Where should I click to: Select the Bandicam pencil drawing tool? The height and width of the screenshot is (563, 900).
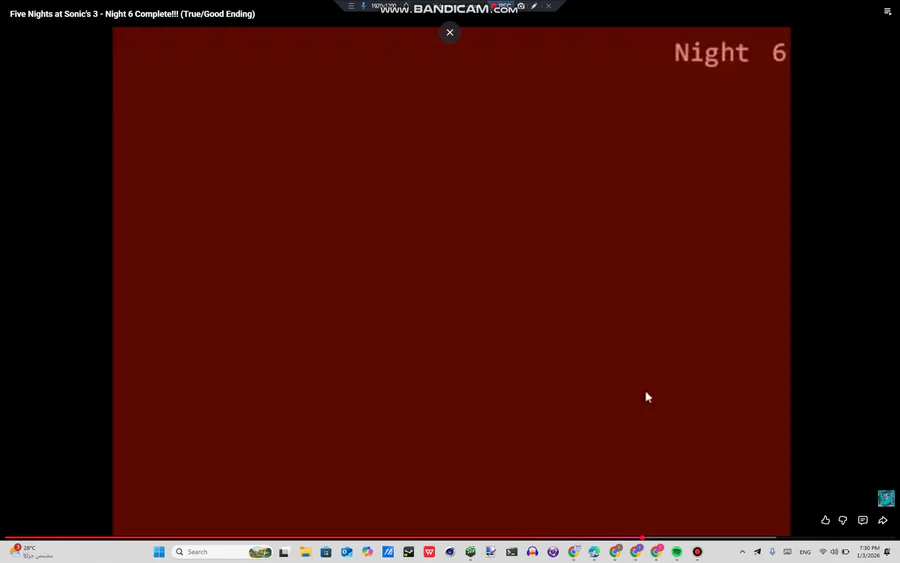coord(534,6)
